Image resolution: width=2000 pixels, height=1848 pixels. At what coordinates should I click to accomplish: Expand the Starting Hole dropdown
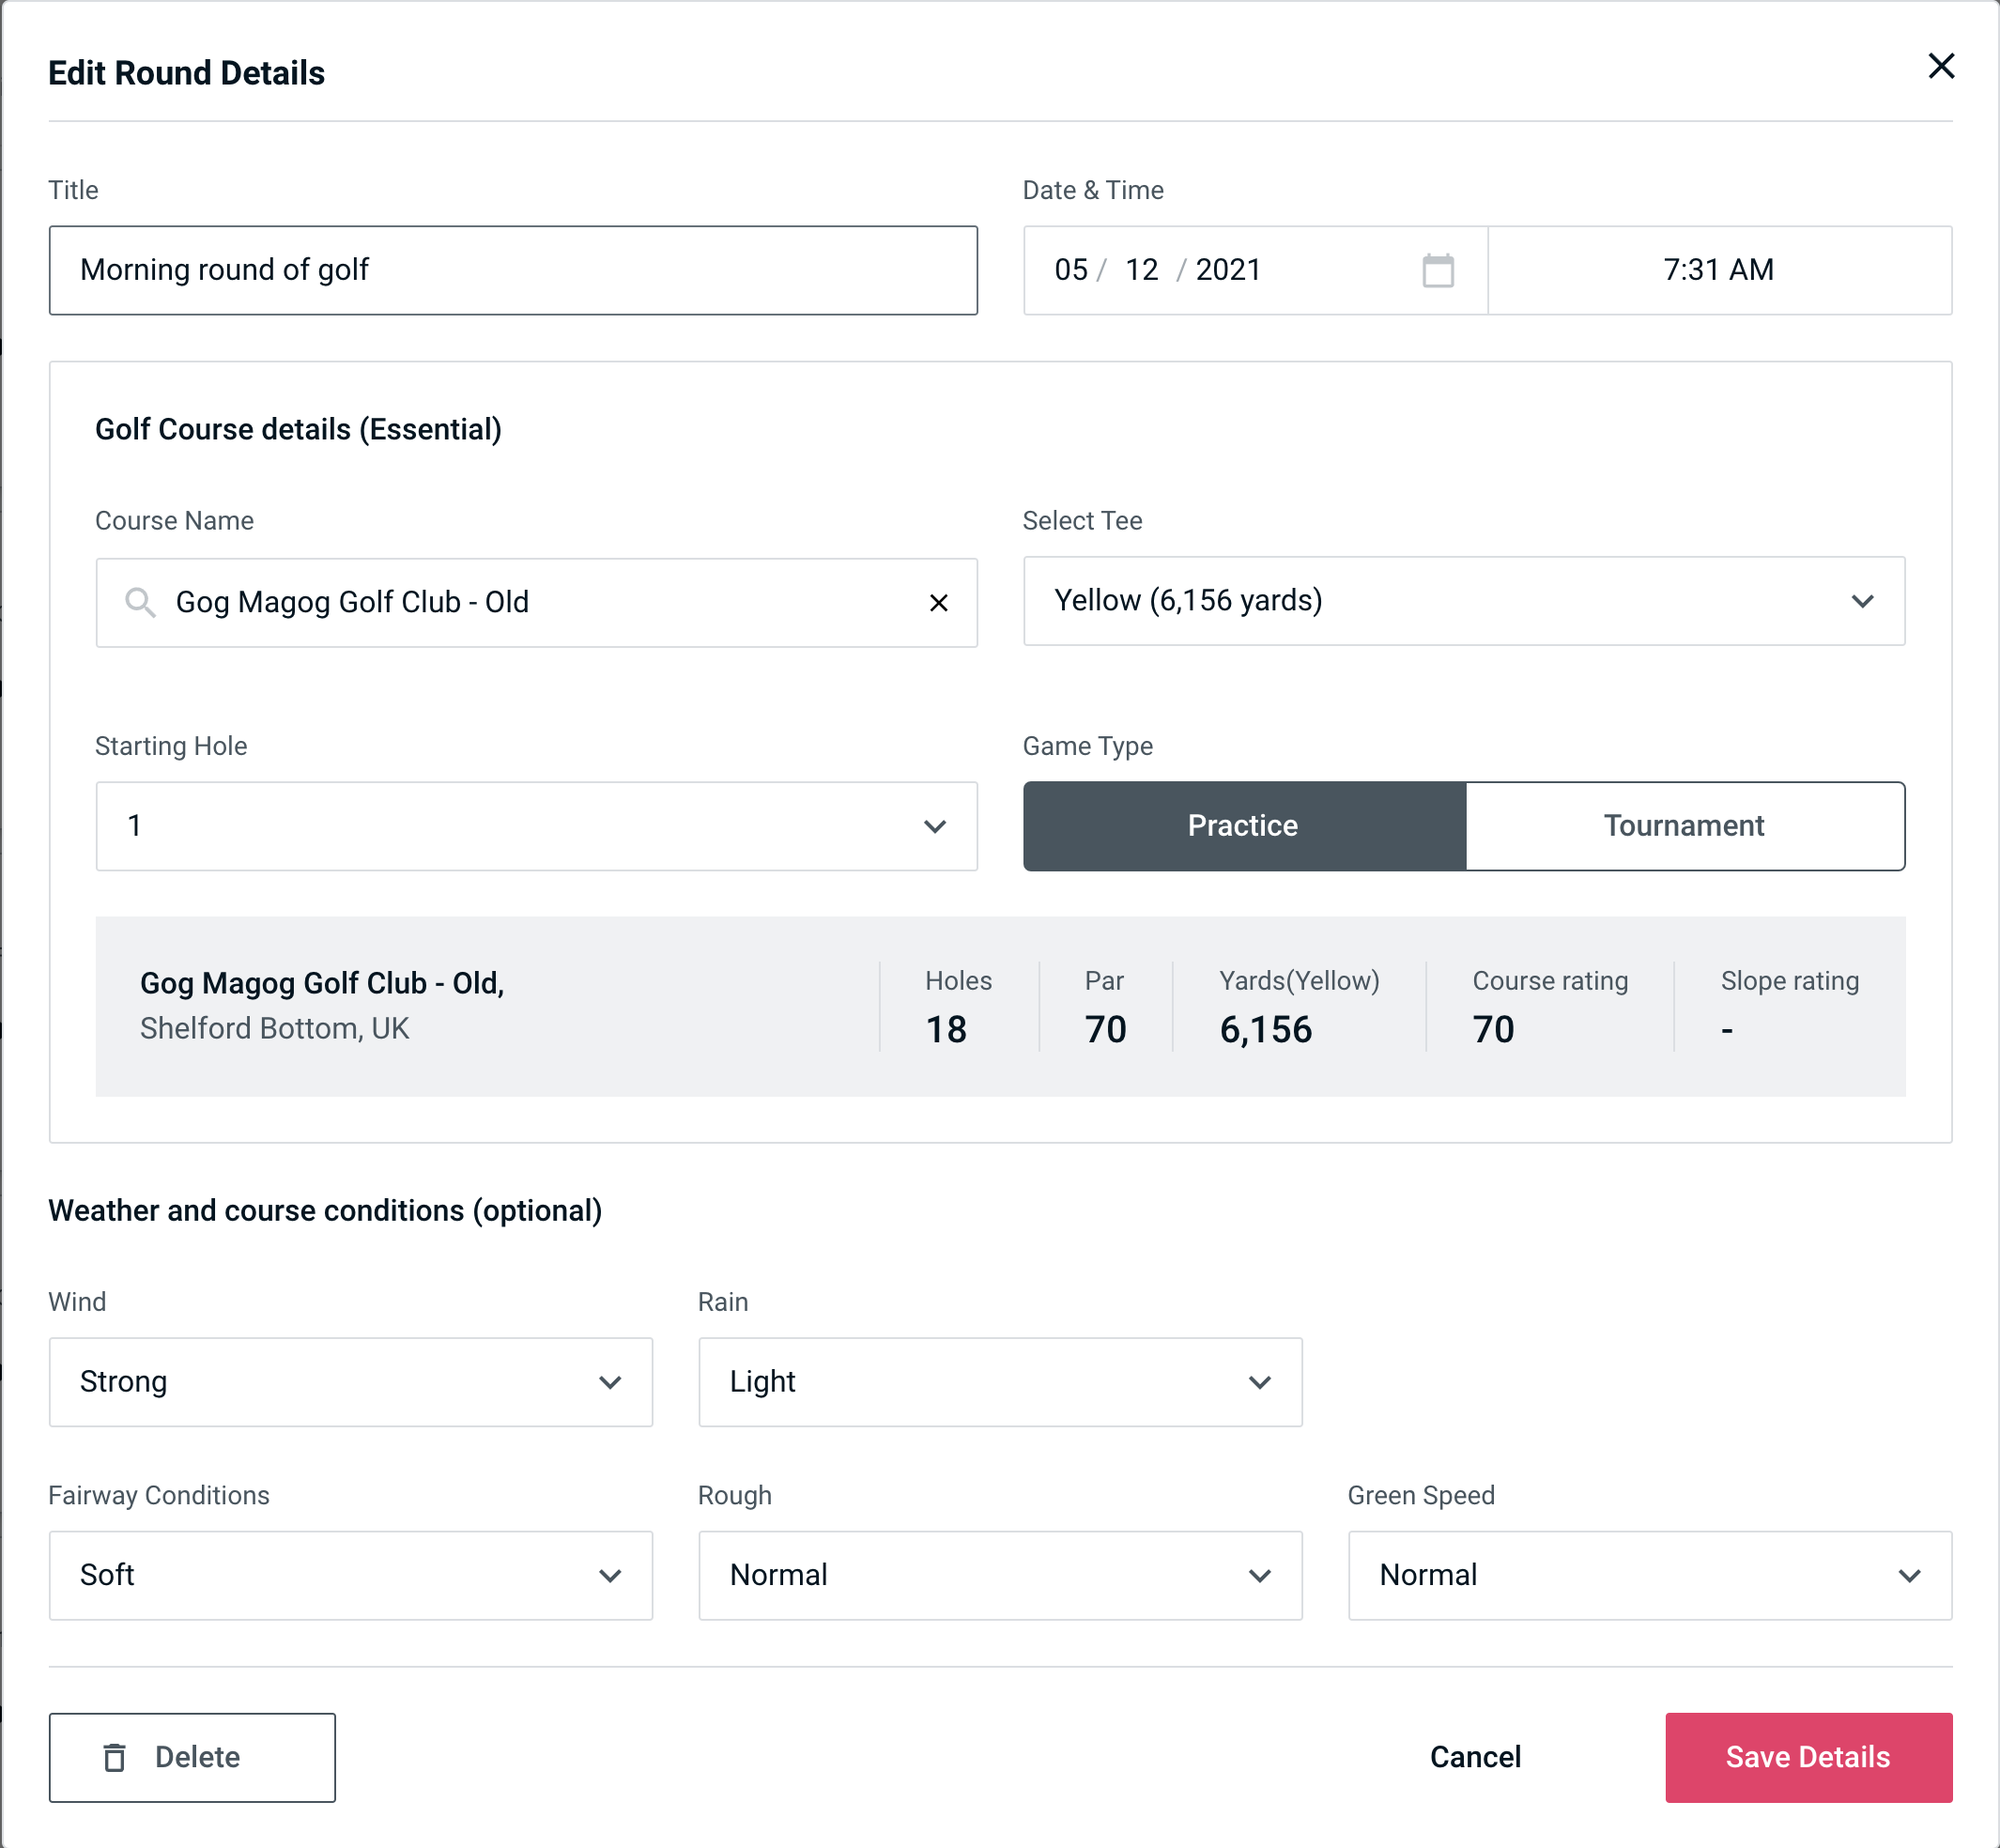coord(535,825)
